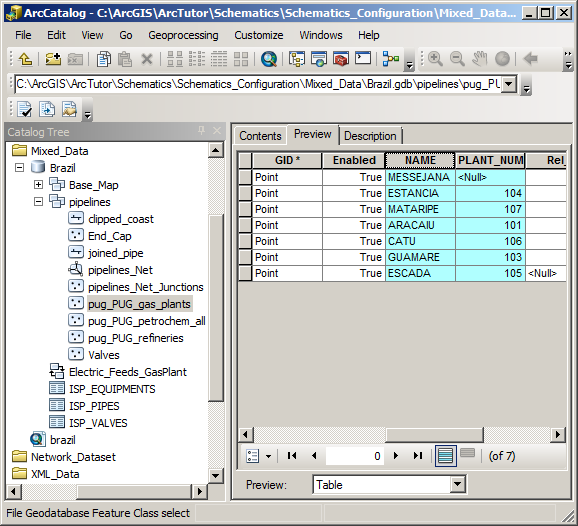This screenshot has width=578, height=526.
Task: Collapse the pipelines feature dataset
Action: click(38, 202)
